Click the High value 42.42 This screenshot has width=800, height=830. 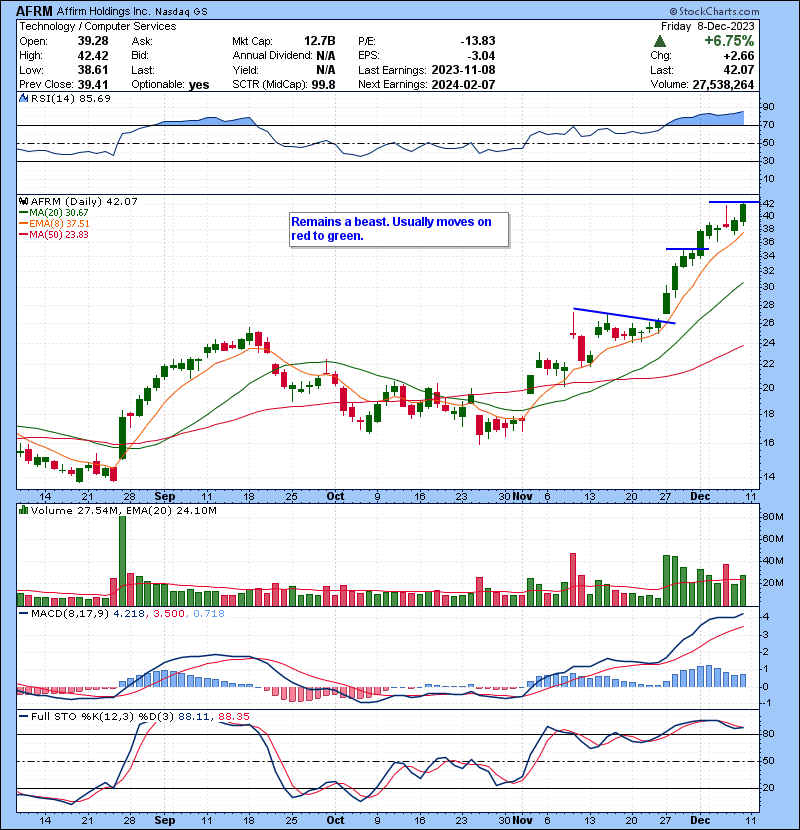(x=93, y=56)
